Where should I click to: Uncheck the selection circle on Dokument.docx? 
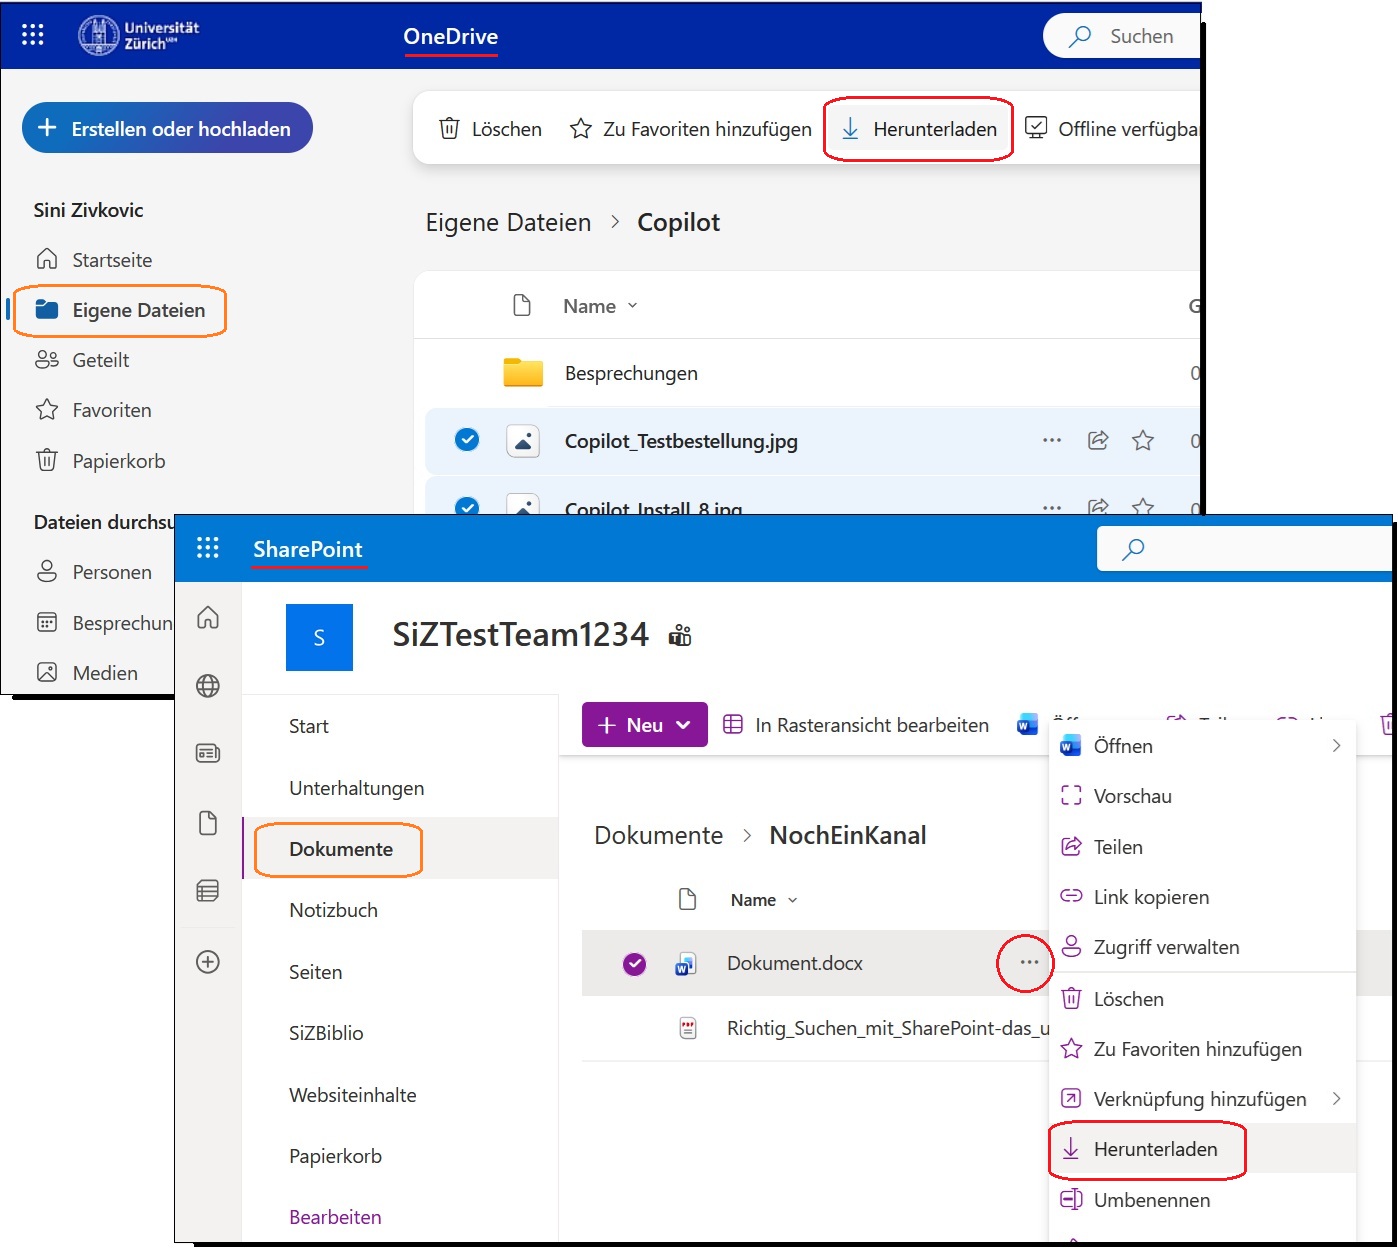[x=634, y=963]
